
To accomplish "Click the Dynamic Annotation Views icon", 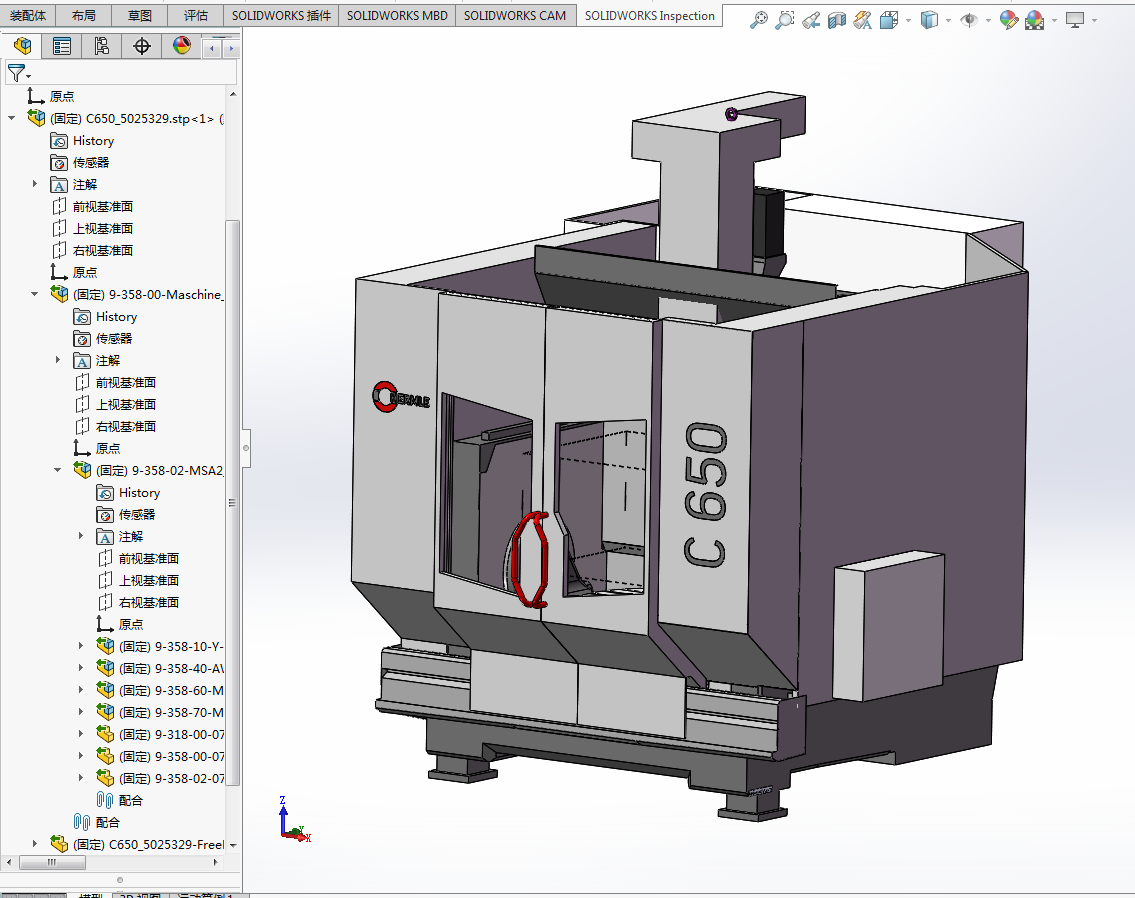I will click(863, 20).
